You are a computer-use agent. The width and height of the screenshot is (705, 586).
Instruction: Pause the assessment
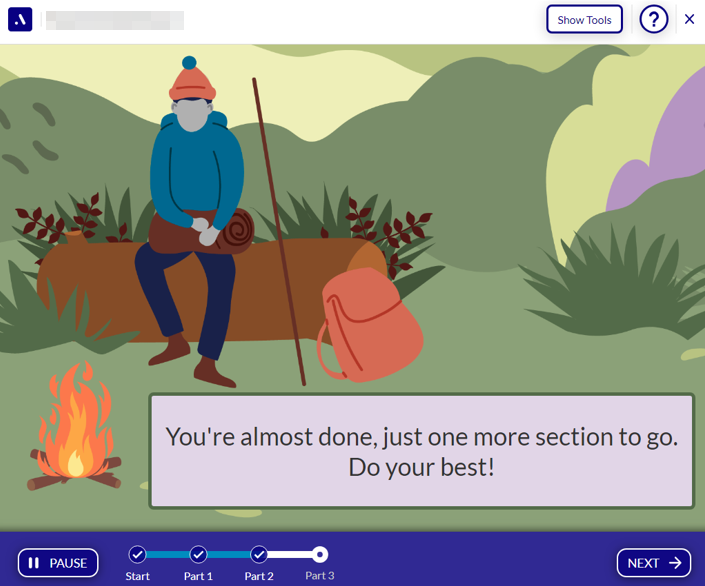point(58,563)
